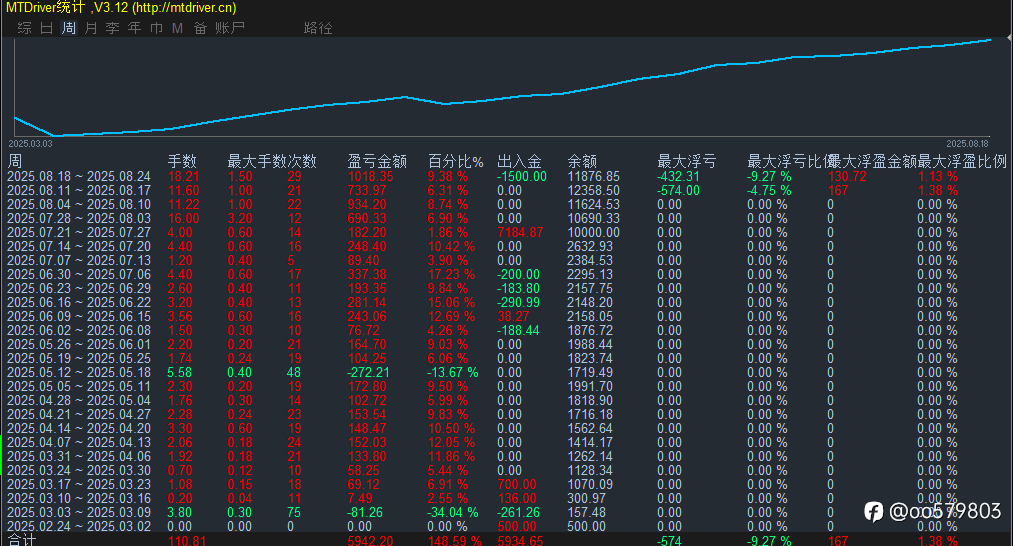Image resolution: width=1013 pixels, height=546 pixels.
Task: Select row 2025.07.14 ~ 2025.07.20
Action: tap(506, 247)
